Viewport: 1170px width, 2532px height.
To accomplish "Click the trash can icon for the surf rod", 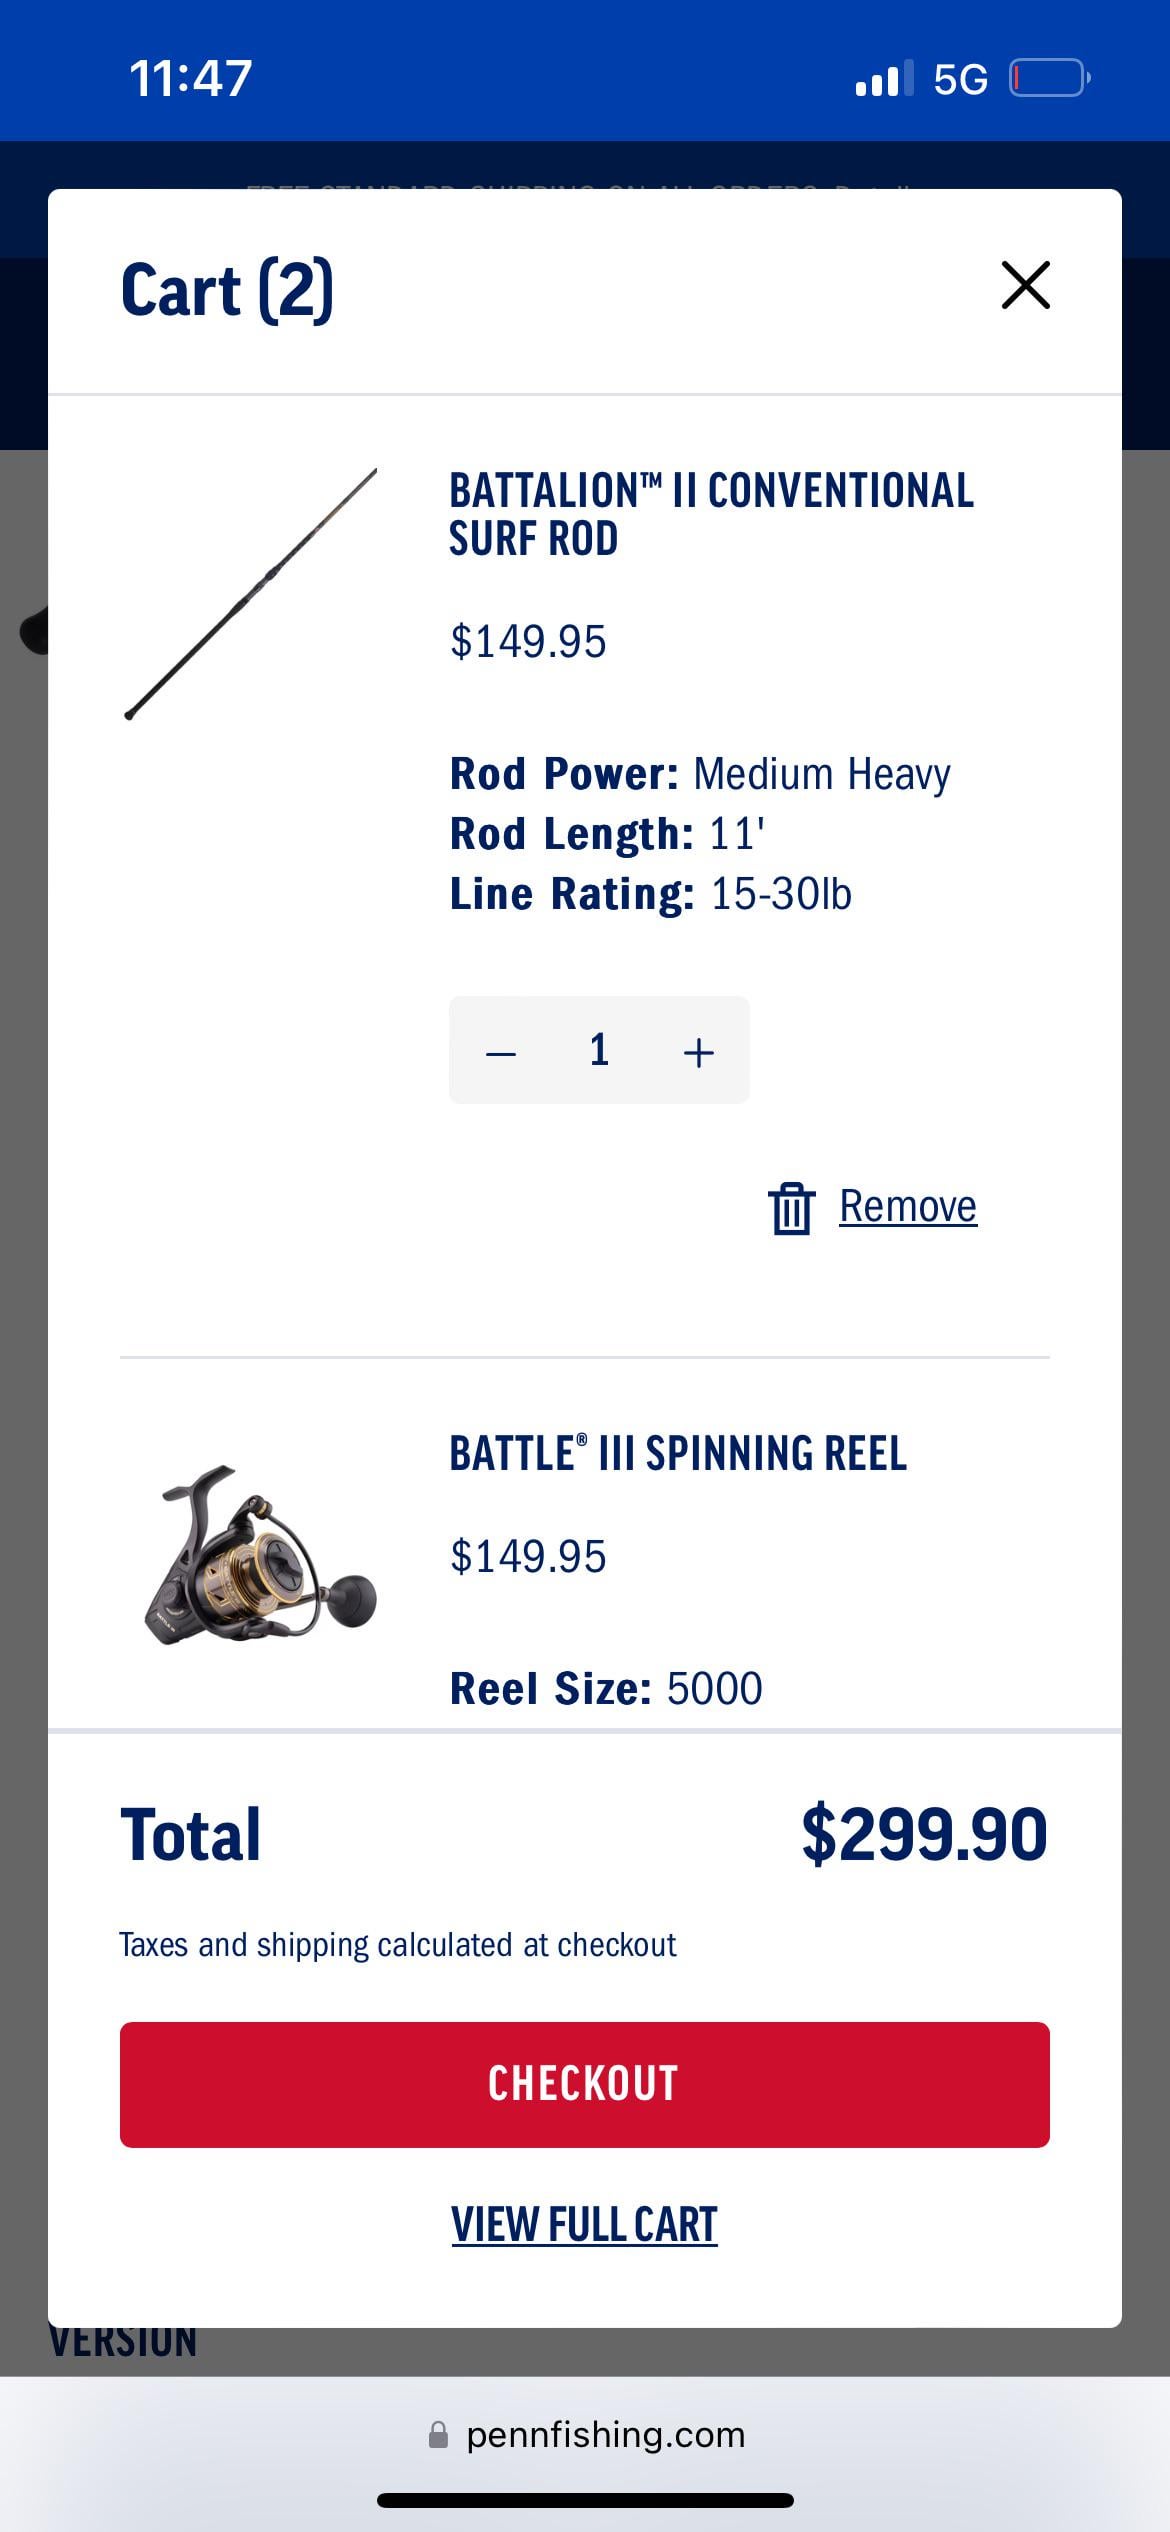I will [x=791, y=1208].
